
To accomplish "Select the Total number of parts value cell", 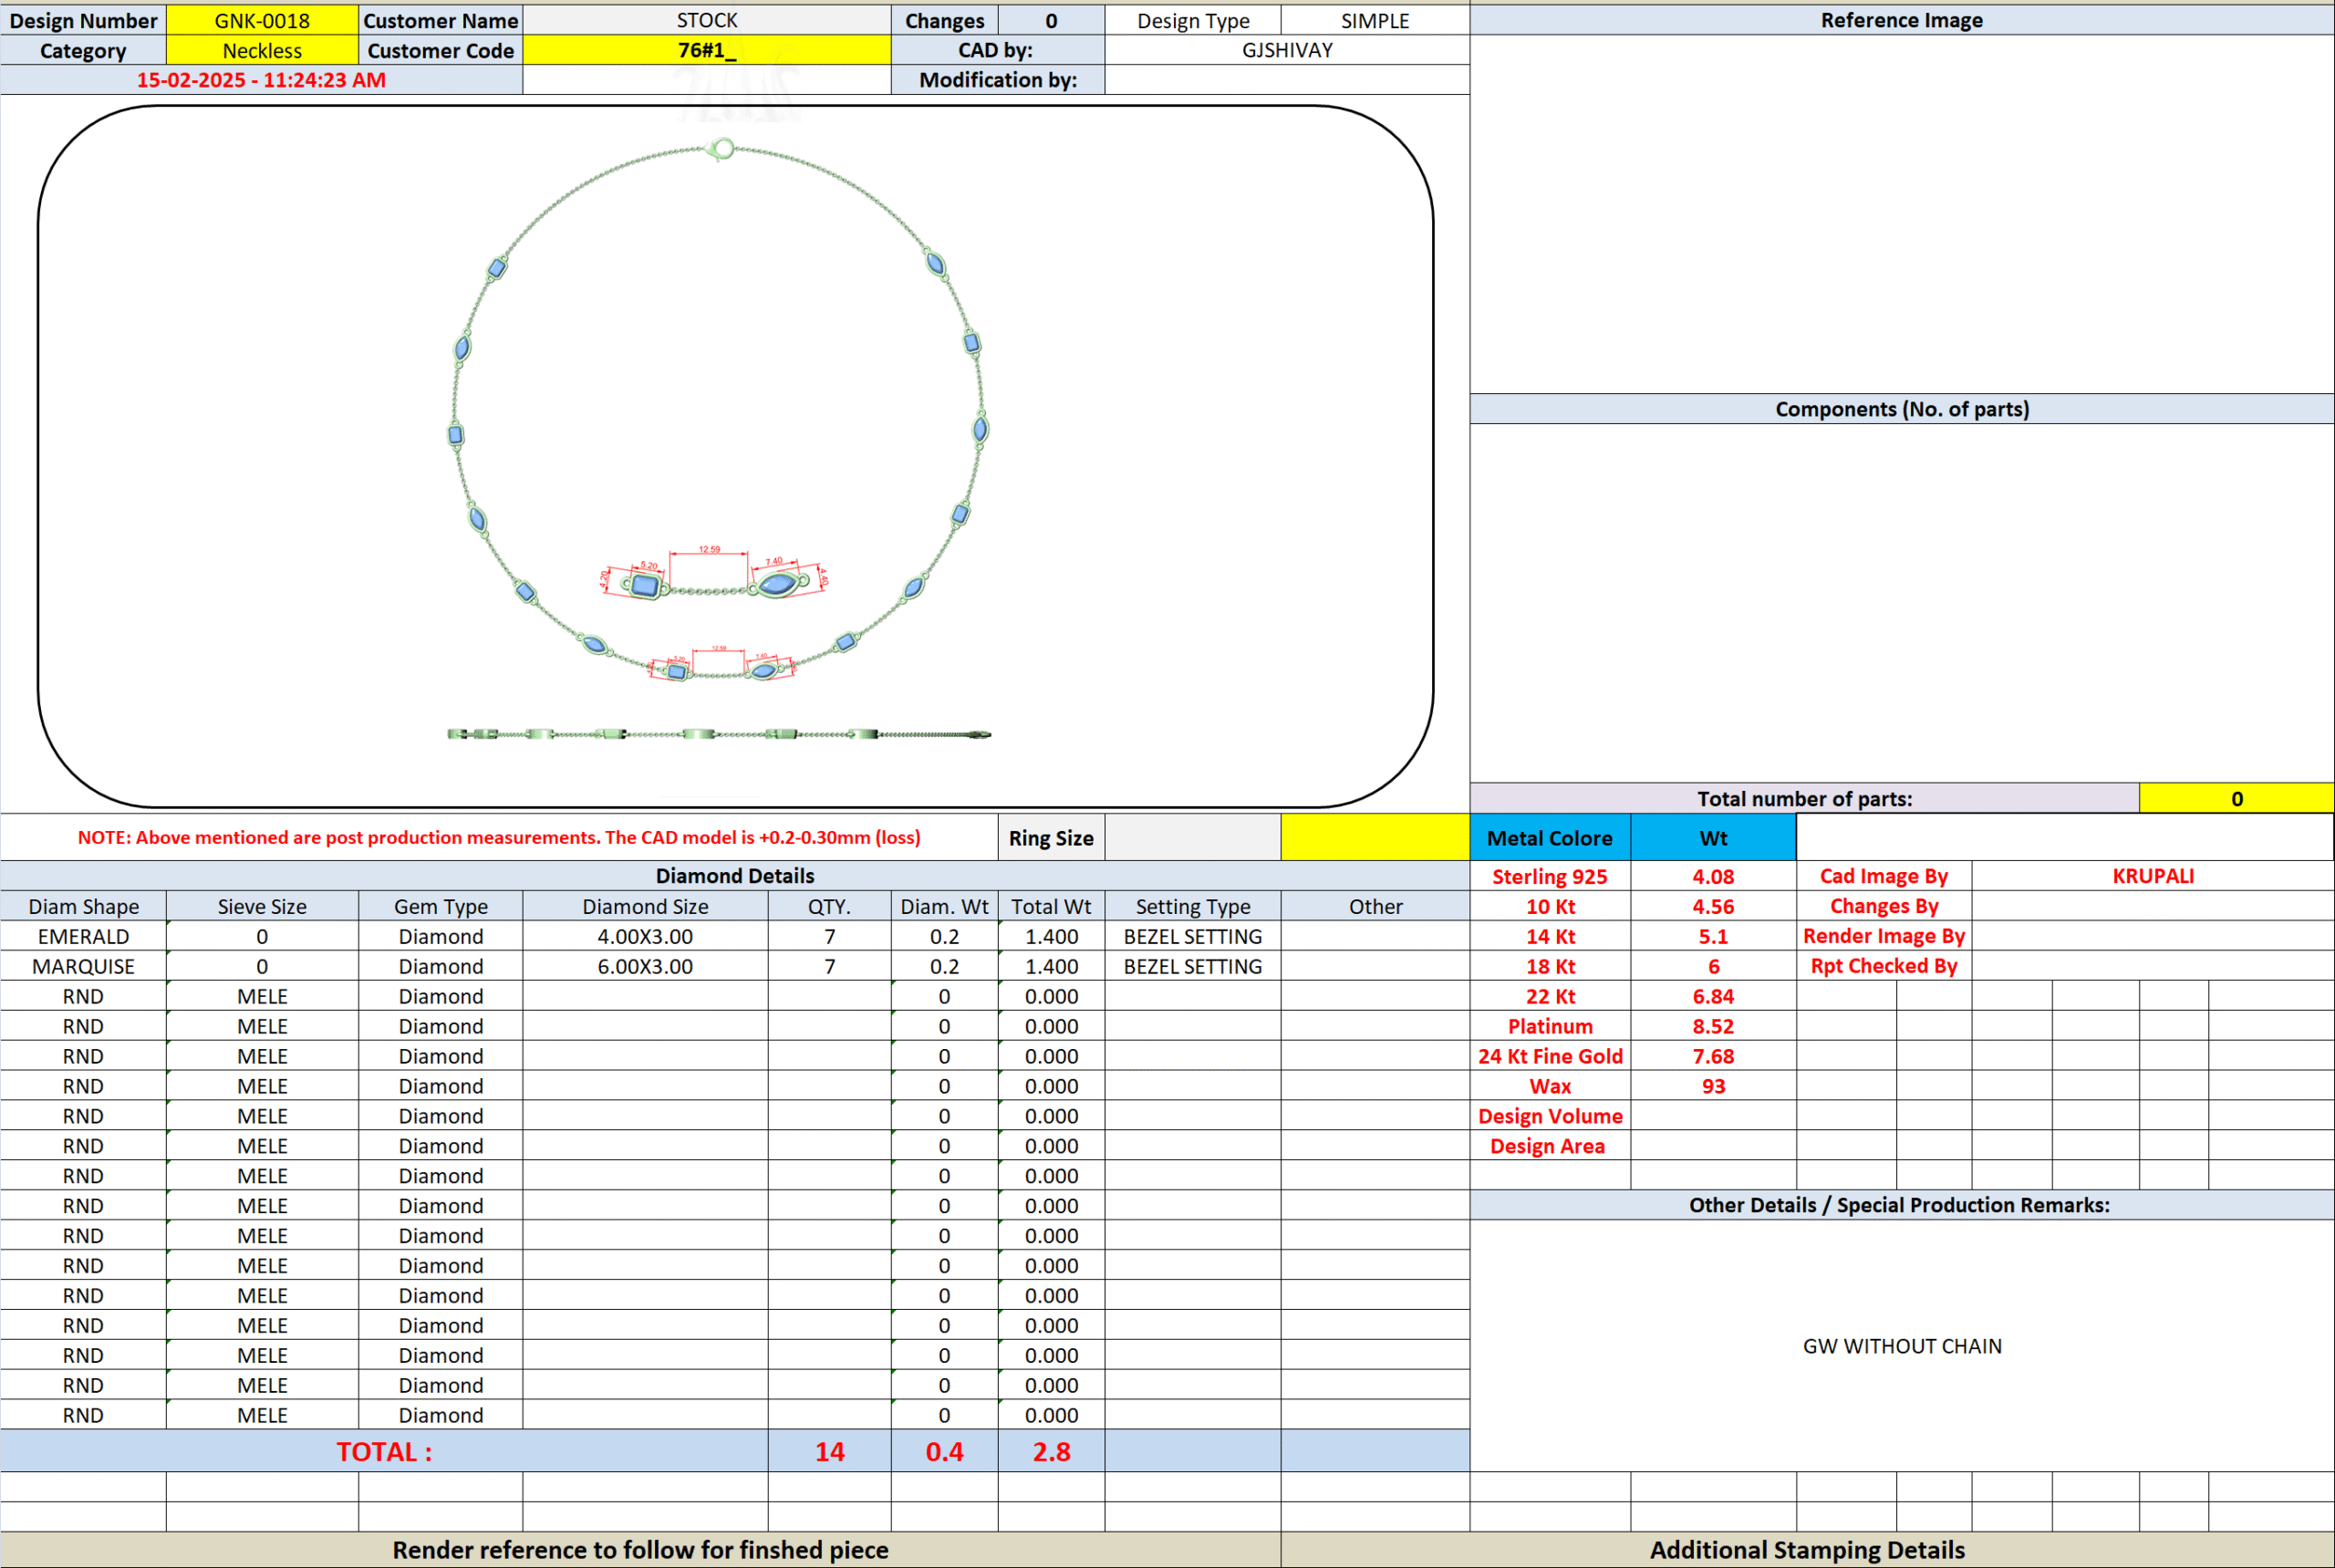I will tap(2236, 798).
